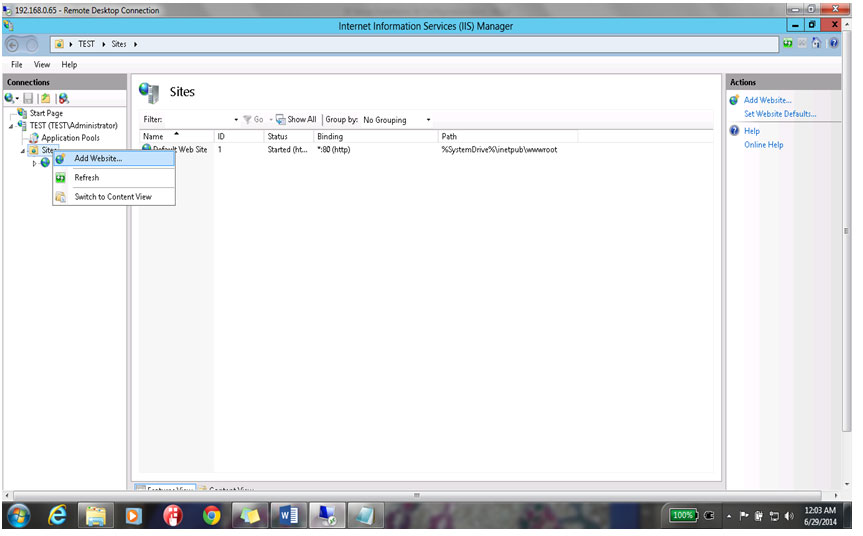The height and width of the screenshot is (536, 863).
Task: Click the green Refresh Page icon beside address bar
Action: [788, 43]
